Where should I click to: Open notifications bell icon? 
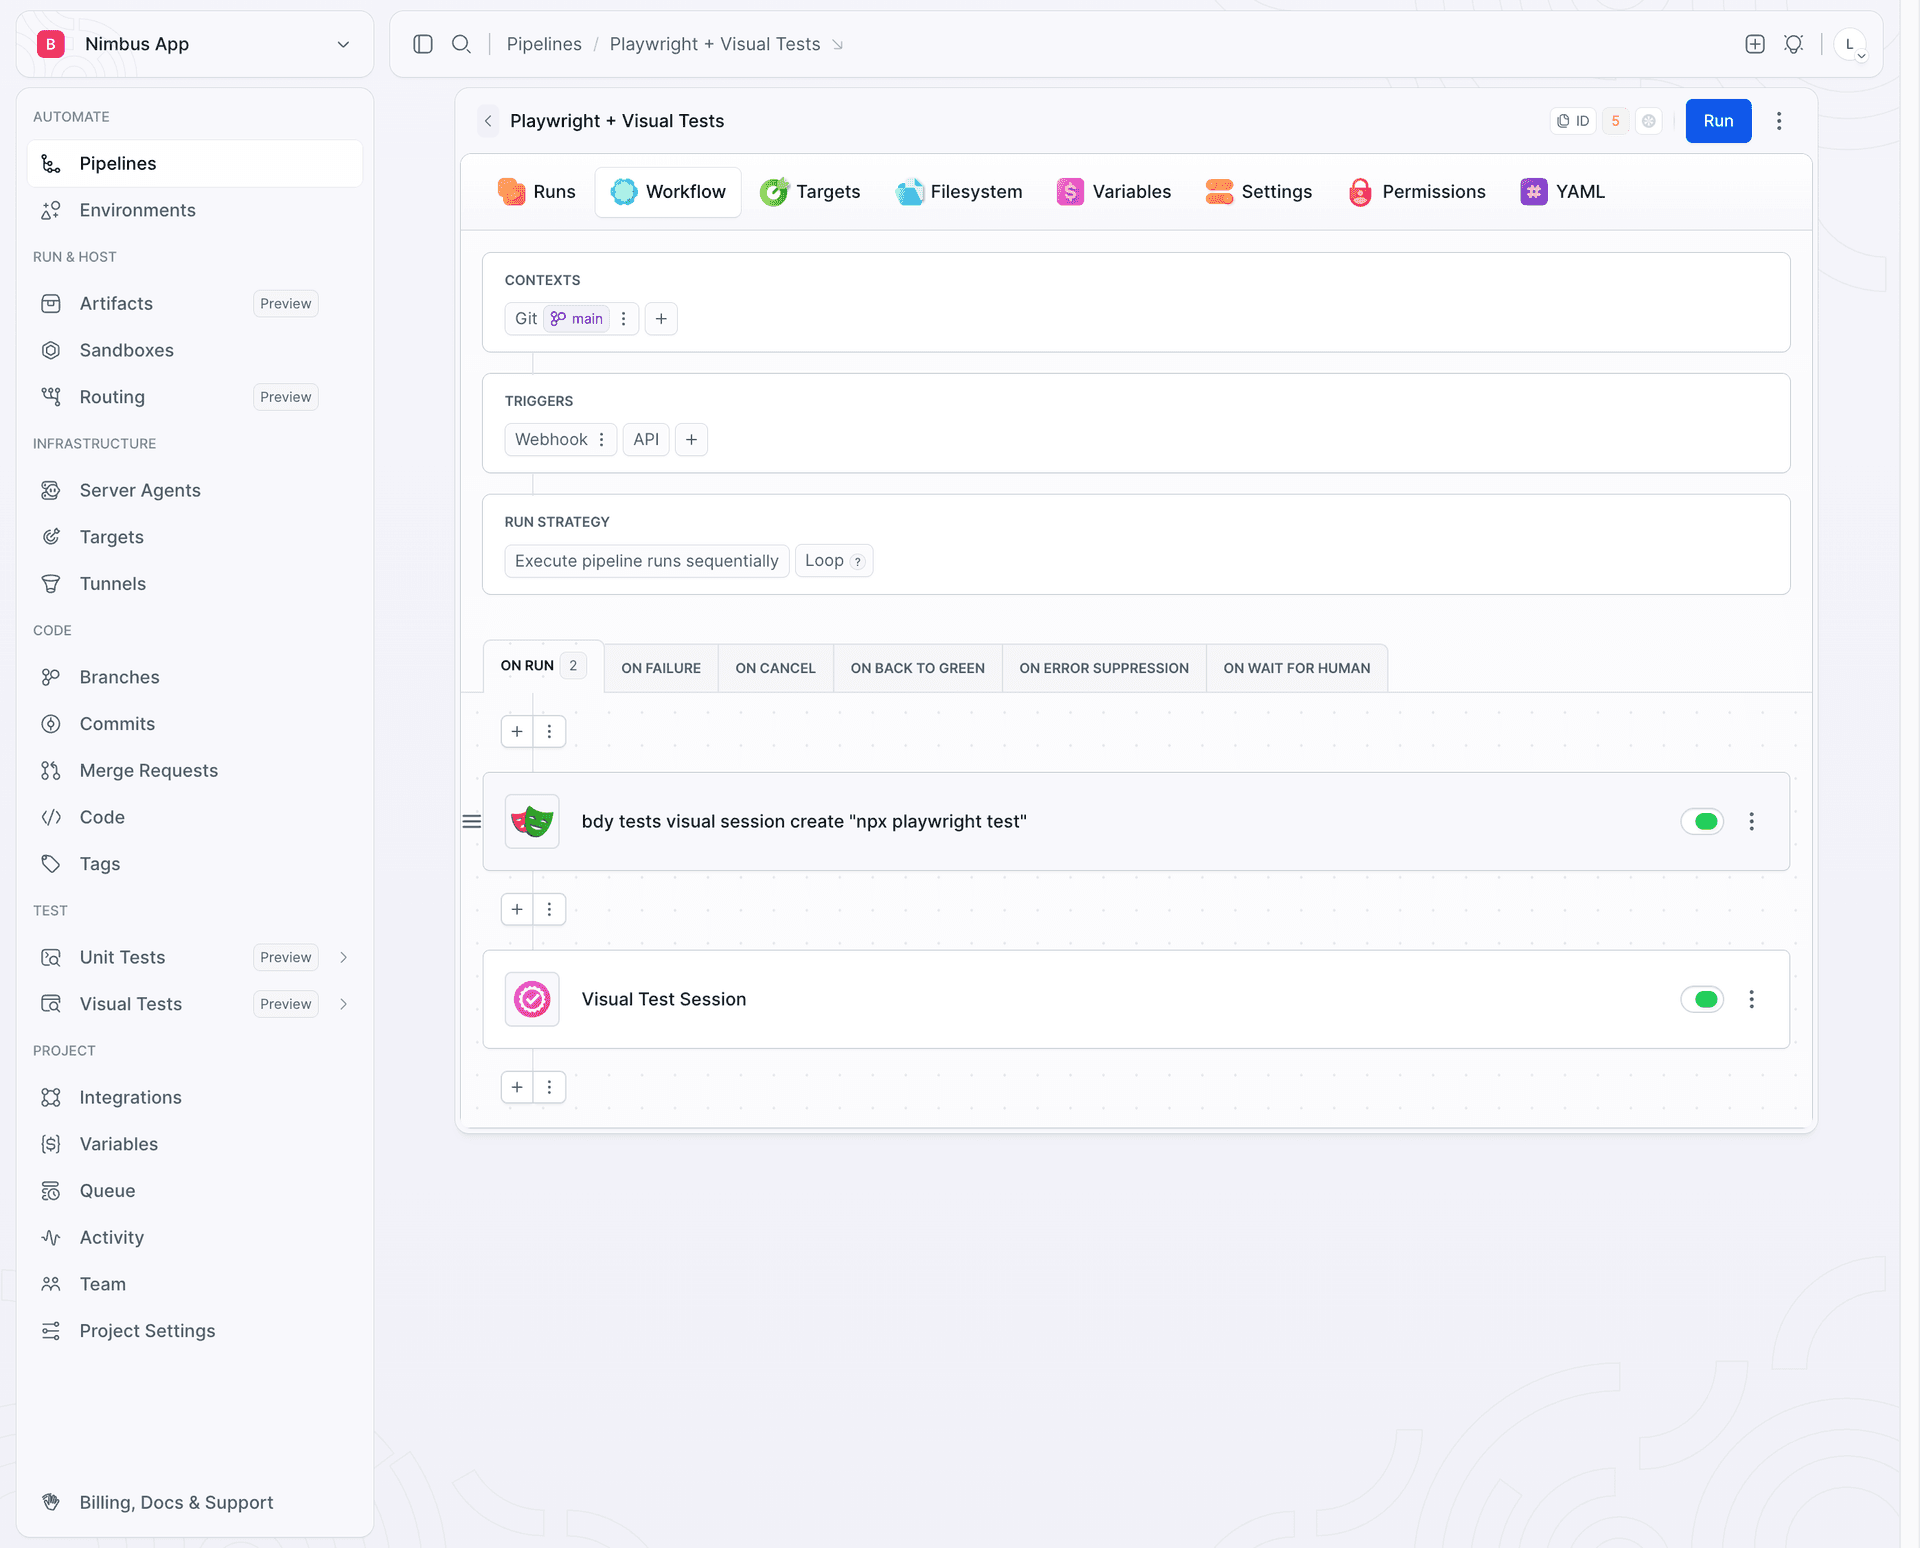pos(1794,44)
